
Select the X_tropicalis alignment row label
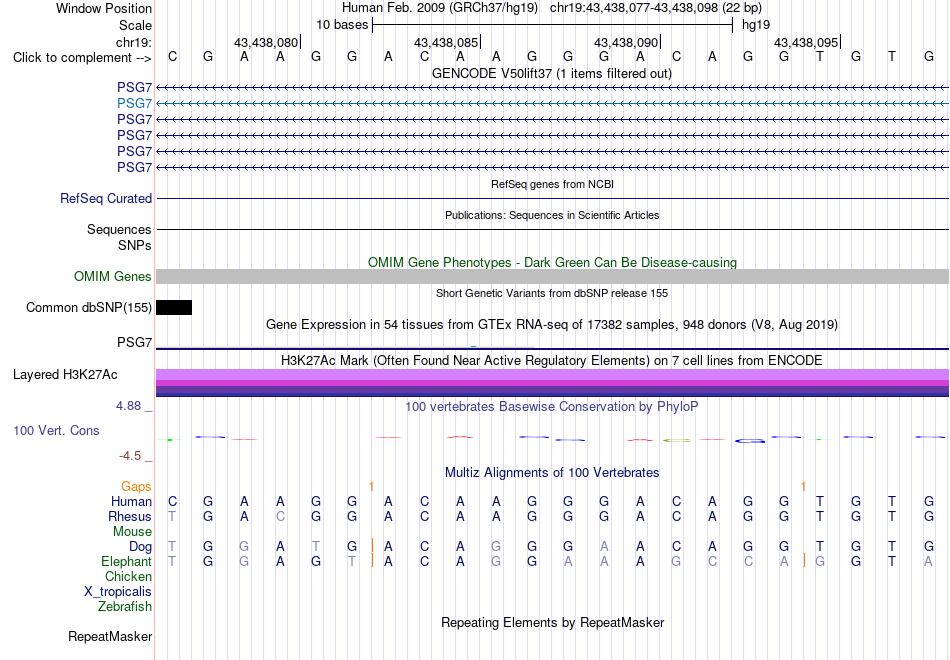point(118,592)
